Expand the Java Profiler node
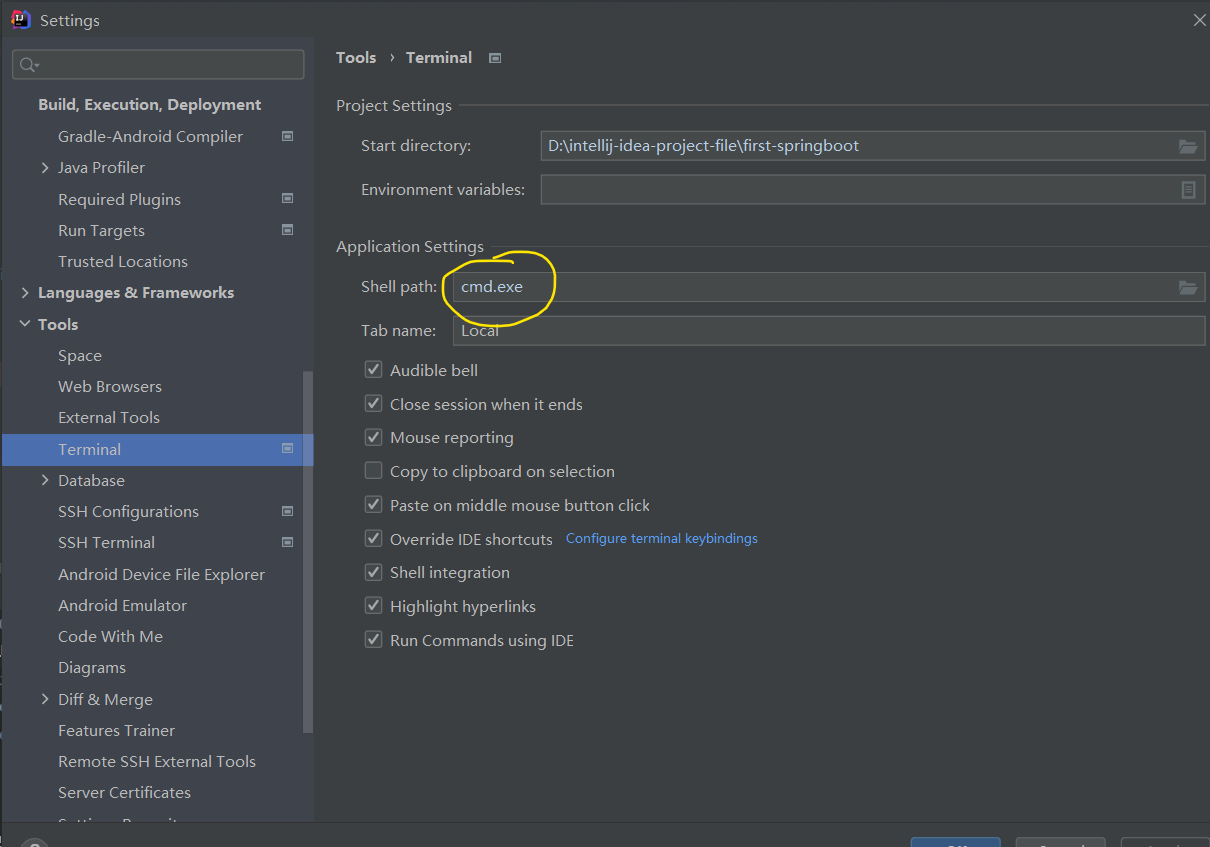 click(45, 168)
